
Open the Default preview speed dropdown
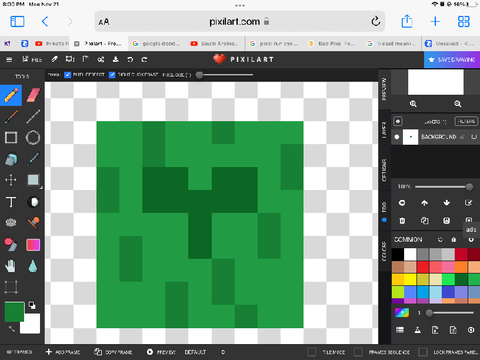pyautogui.click(x=195, y=352)
